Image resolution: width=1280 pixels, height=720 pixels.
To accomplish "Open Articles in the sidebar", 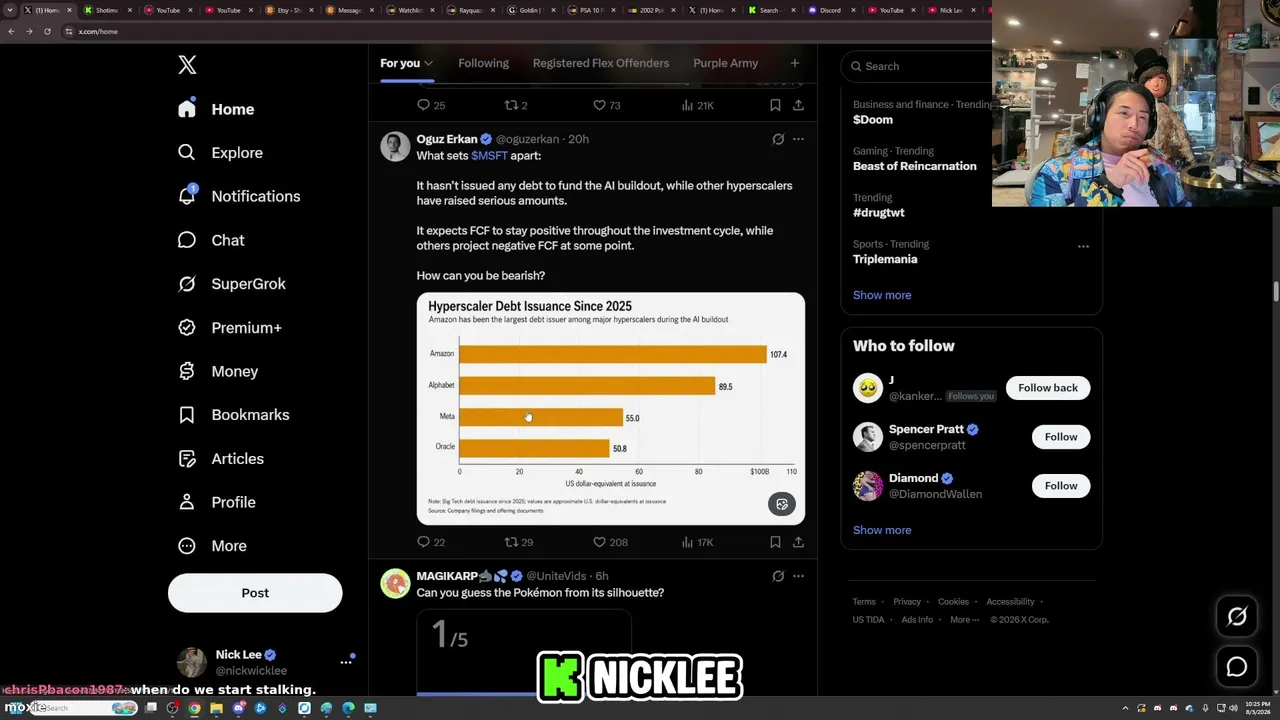I will (220, 458).
